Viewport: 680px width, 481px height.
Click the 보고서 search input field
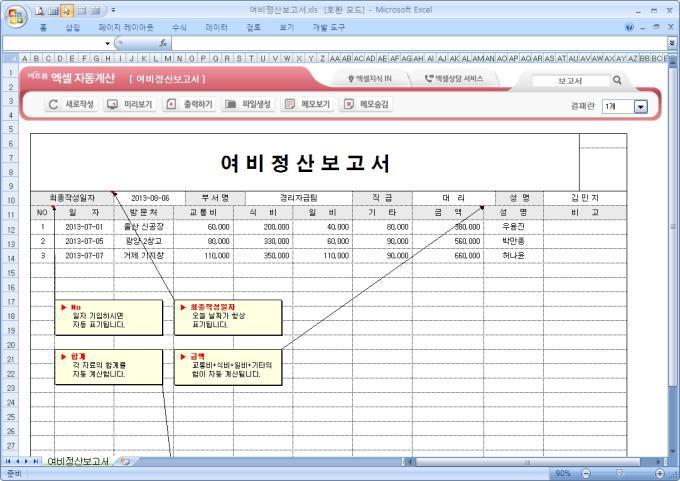570,81
